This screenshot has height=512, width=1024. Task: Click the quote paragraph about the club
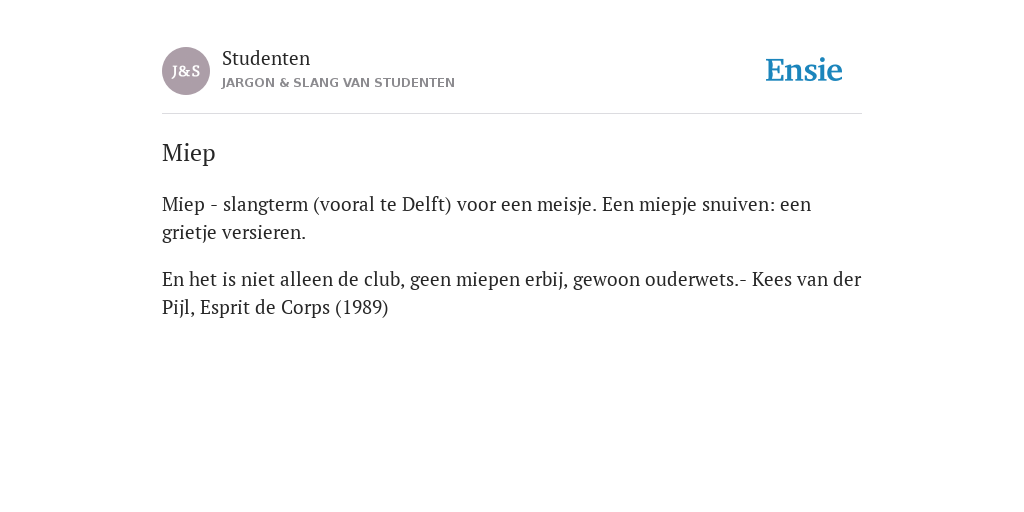(511, 293)
